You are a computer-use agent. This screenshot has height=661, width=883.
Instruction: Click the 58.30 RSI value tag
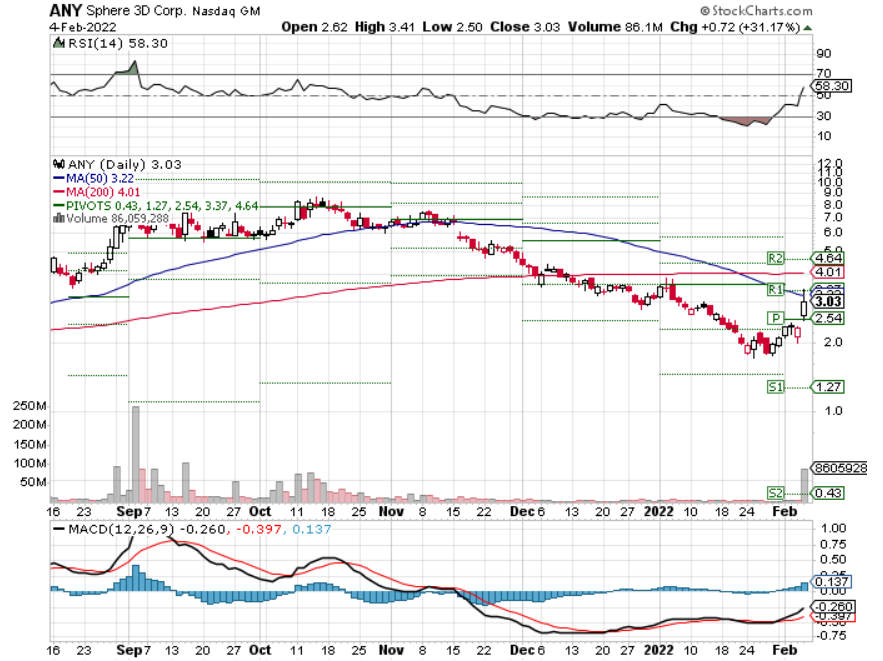pos(832,86)
